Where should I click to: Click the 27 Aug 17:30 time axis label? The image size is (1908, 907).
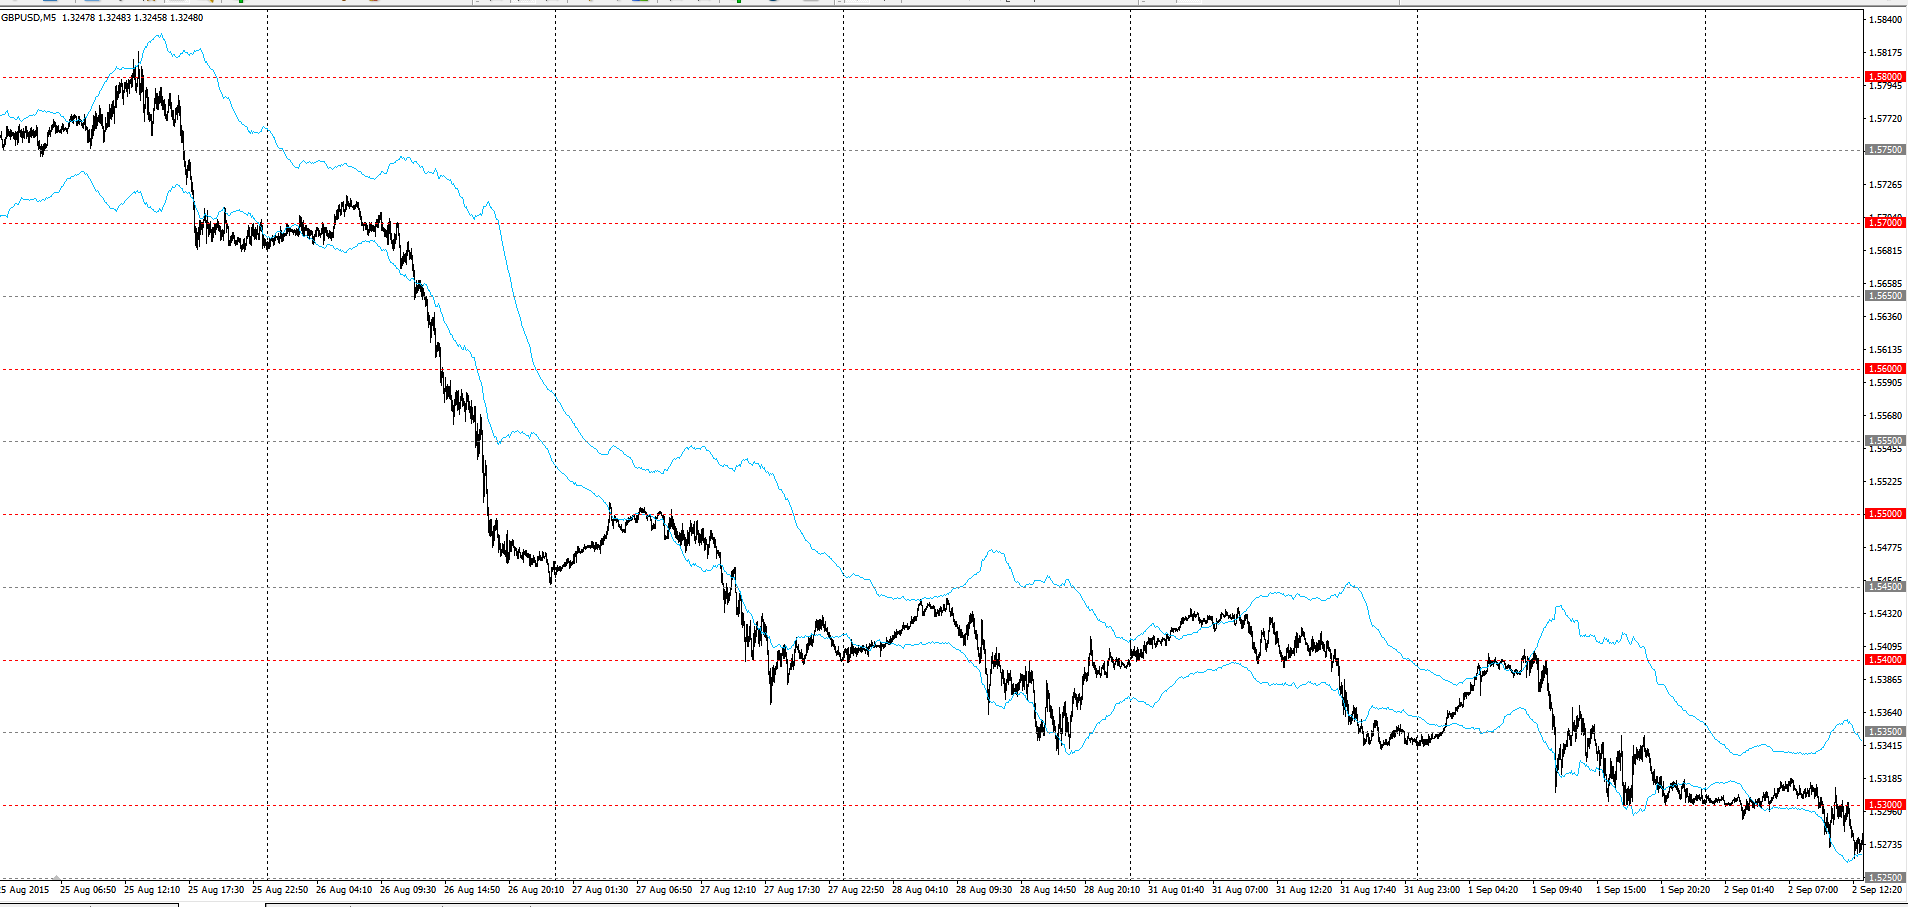[792, 890]
